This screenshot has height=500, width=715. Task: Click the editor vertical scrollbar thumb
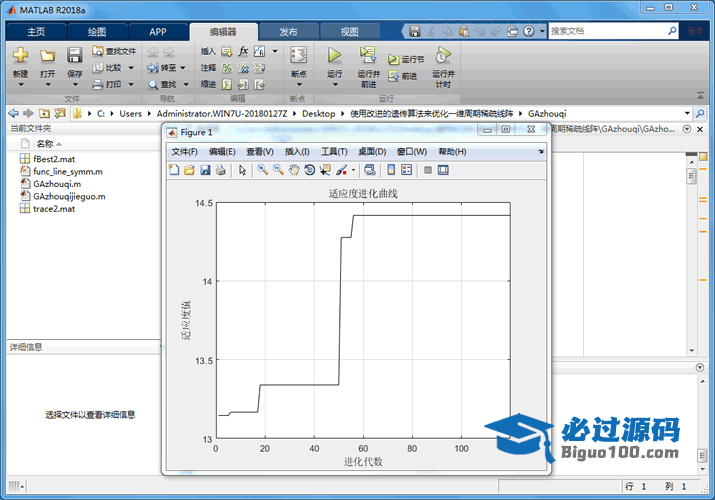click(x=691, y=176)
